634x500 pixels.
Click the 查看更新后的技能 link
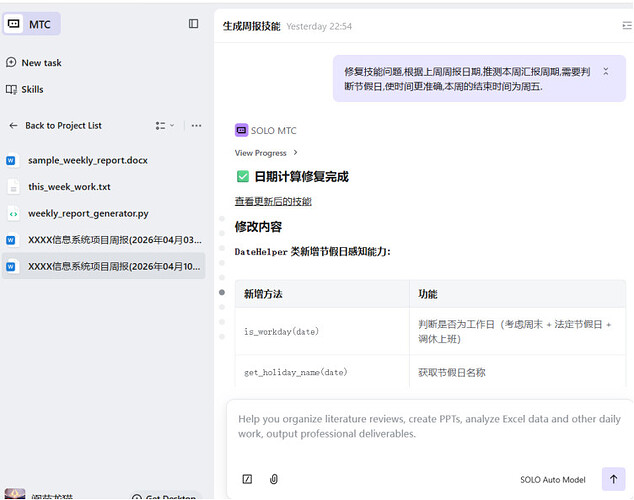click(273, 201)
